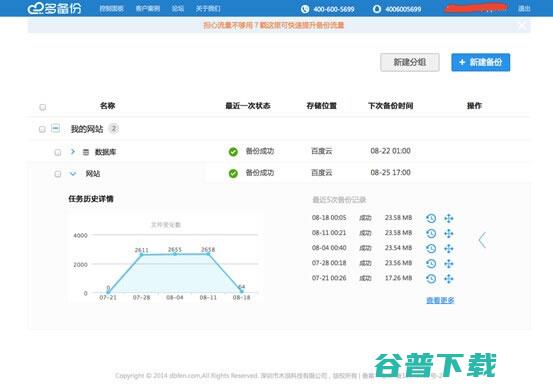Collapse the 我的网站 group with the minus icon
Image resolution: width=553 pixels, height=387 pixels.
tap(55, 128)
